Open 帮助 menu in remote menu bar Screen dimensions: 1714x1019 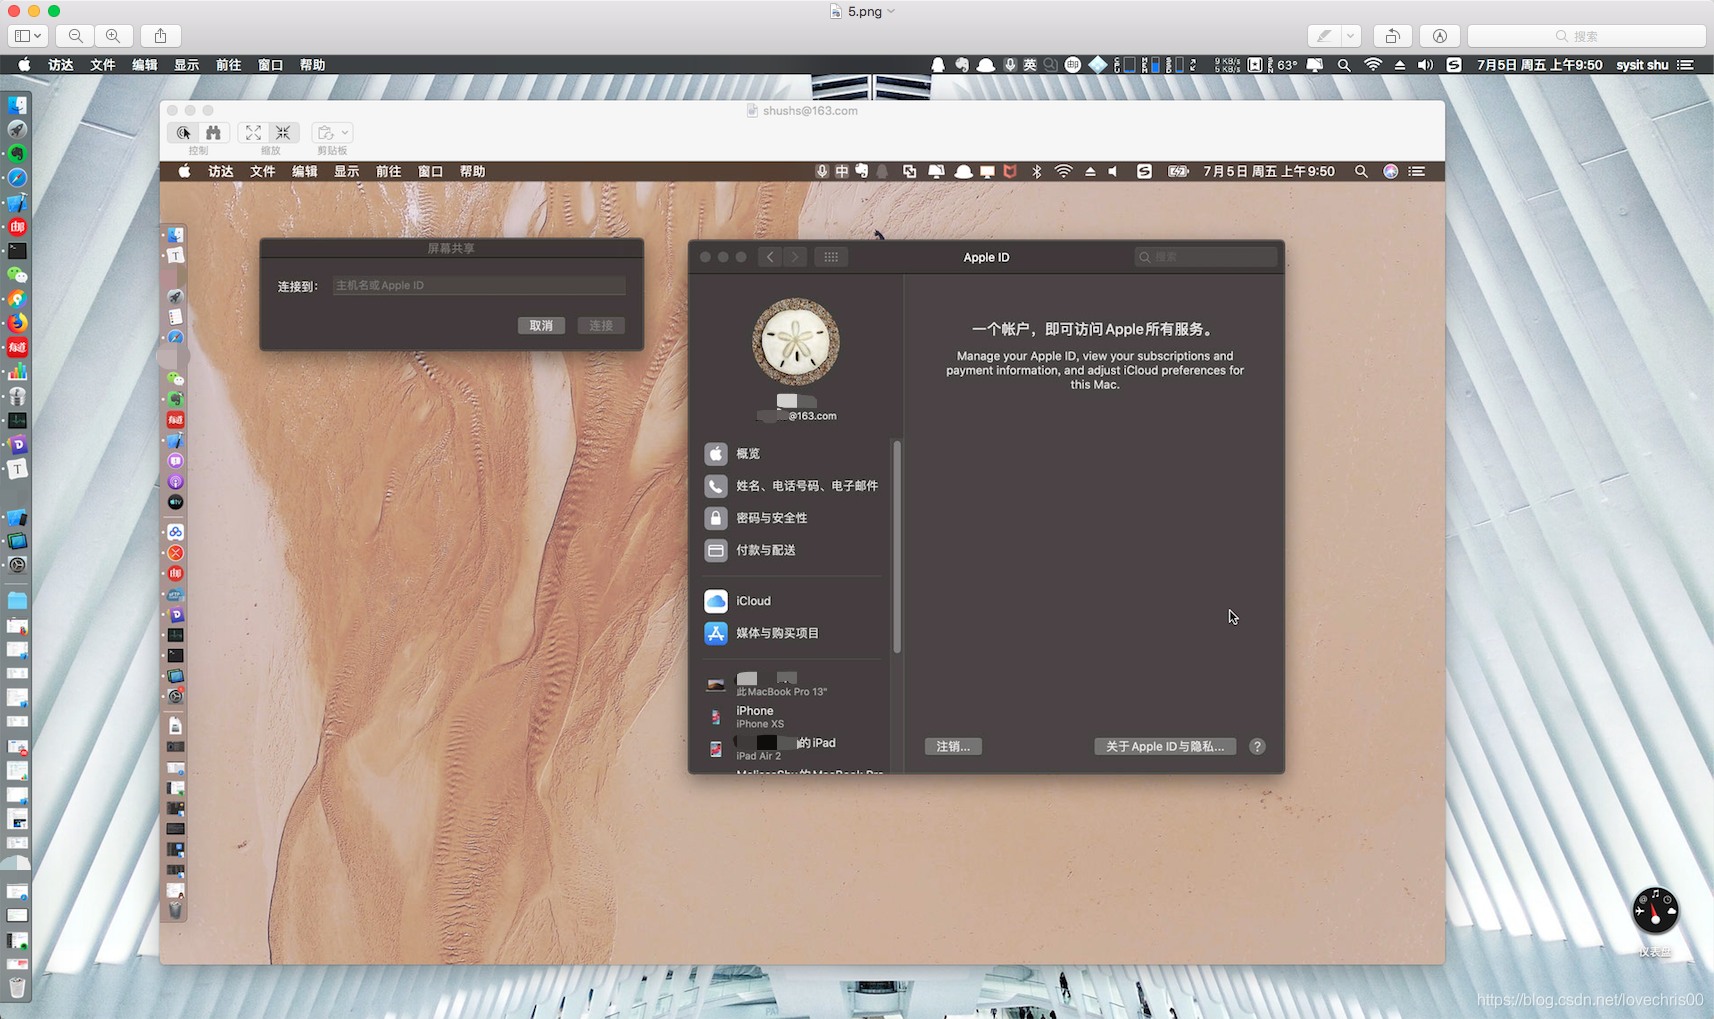click(473, 172)
